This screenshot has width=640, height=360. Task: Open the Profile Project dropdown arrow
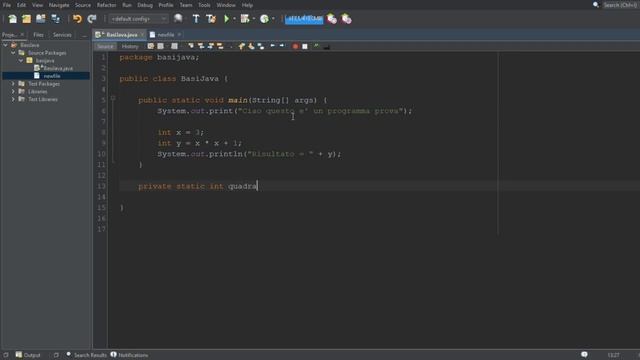[273, 19]
